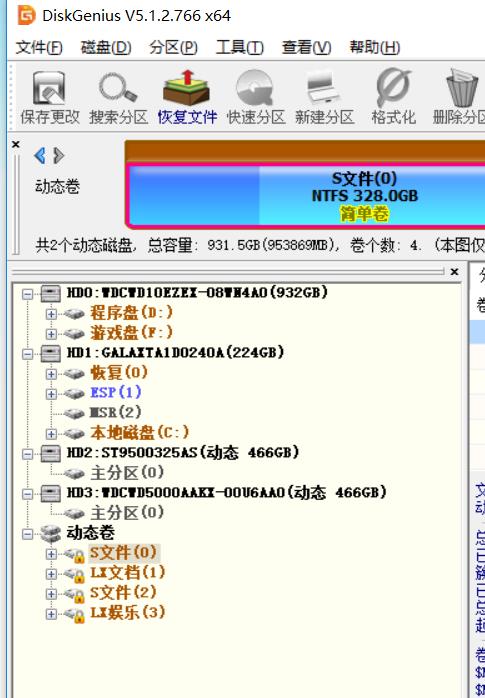Open the 文件(F) menu
Image resolution: width=485 pixels, height=698 pixels.
(x=39, y=47)
